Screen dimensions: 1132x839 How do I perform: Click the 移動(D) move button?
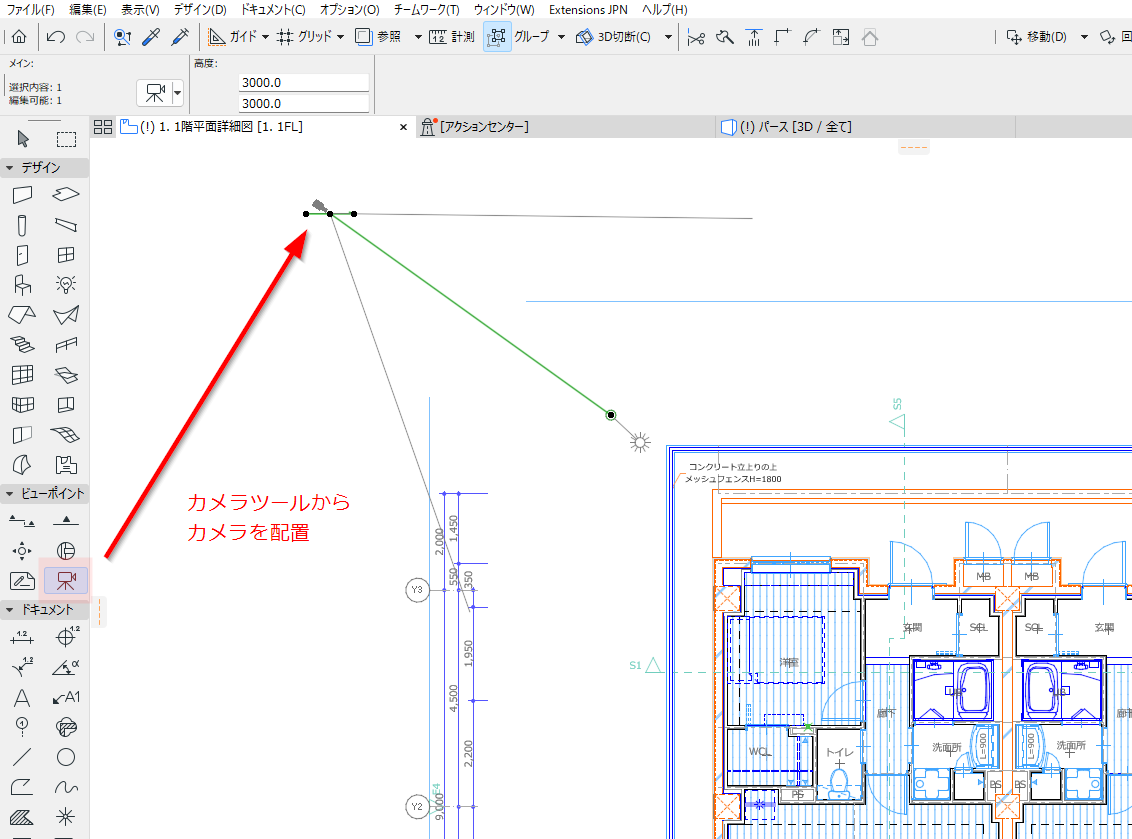coord(1037,36)
